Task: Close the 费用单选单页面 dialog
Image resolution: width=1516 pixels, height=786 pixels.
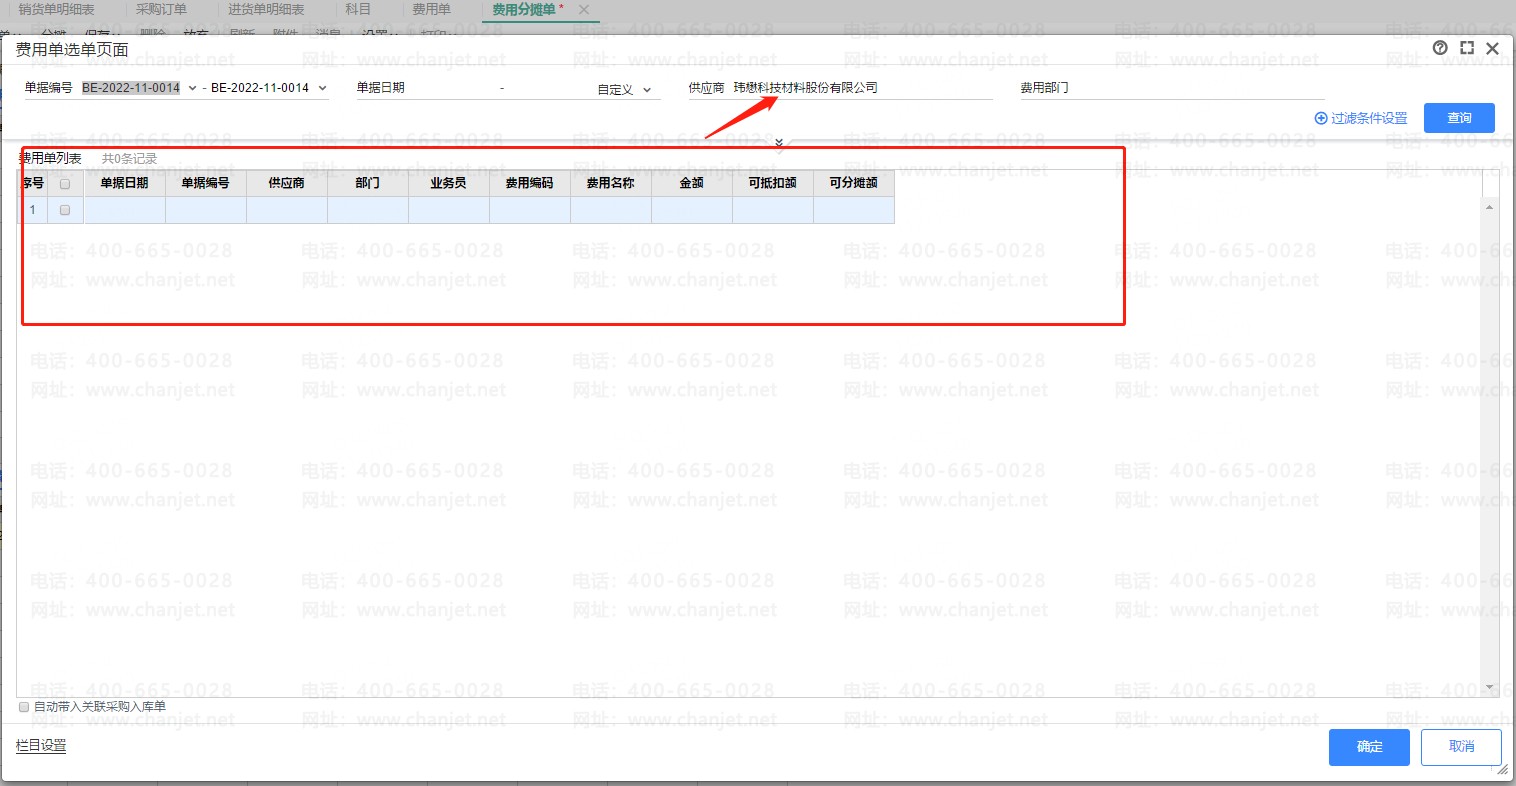Action: [x=1492, y=48]
